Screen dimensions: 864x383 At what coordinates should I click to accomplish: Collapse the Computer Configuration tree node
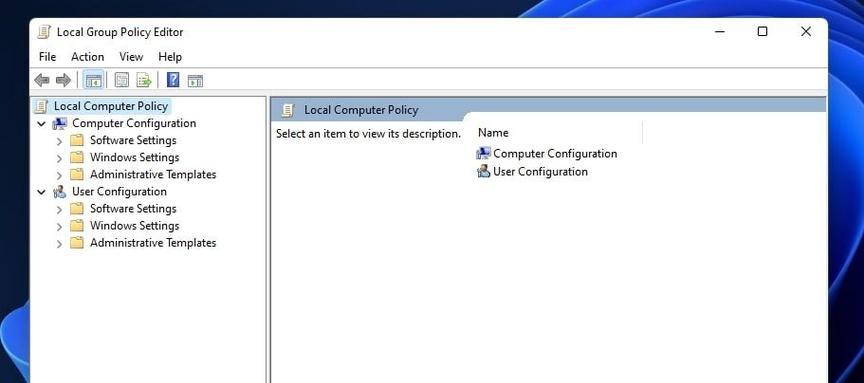click(x=41, y=123)
